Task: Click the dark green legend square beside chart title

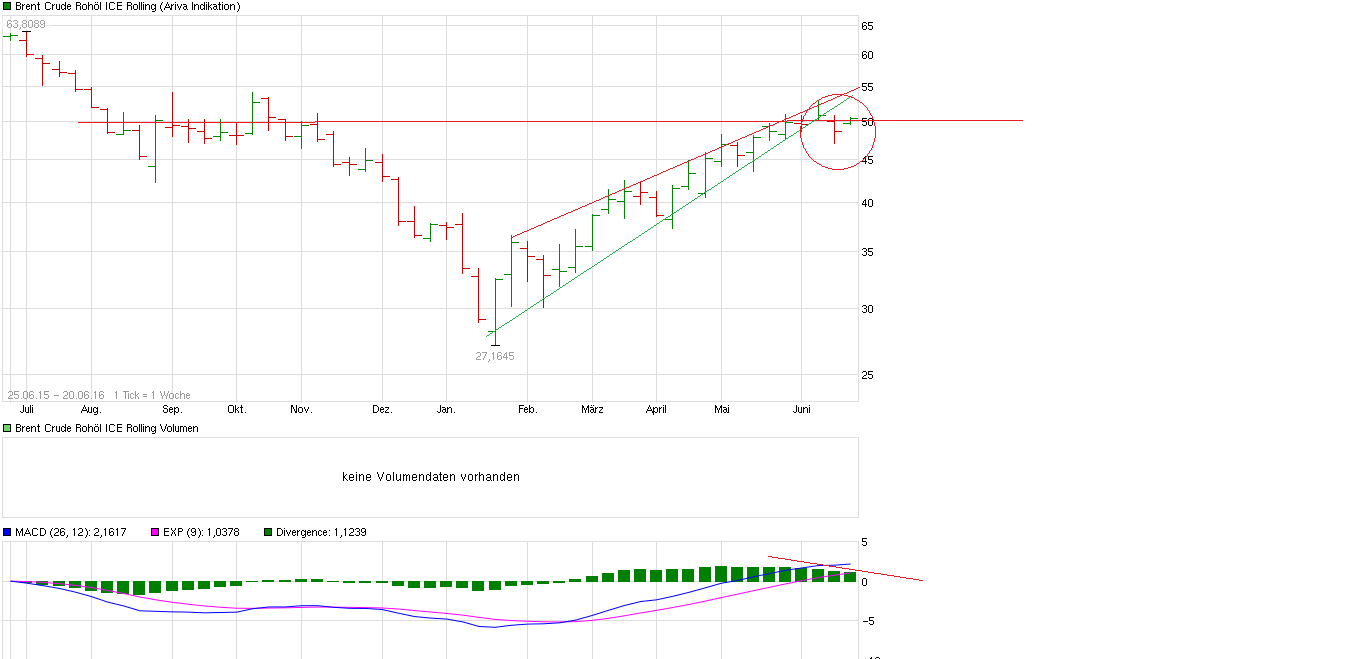Action: click(x=7, y=6)
